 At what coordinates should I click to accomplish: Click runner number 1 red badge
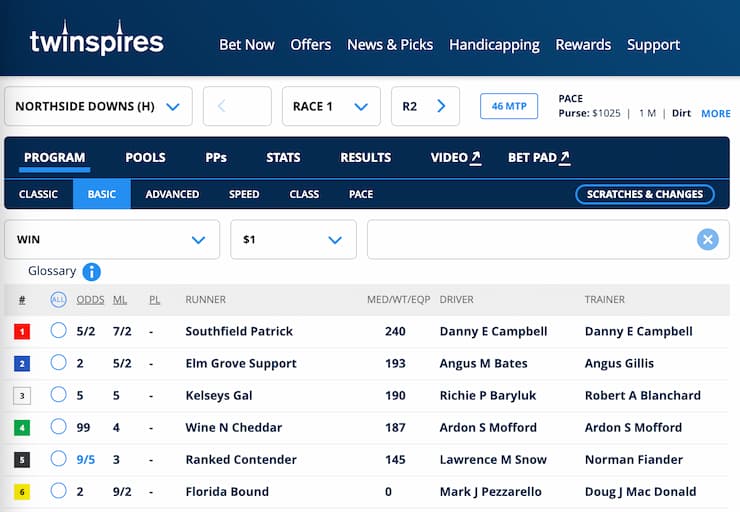click(x=22, y=332)
